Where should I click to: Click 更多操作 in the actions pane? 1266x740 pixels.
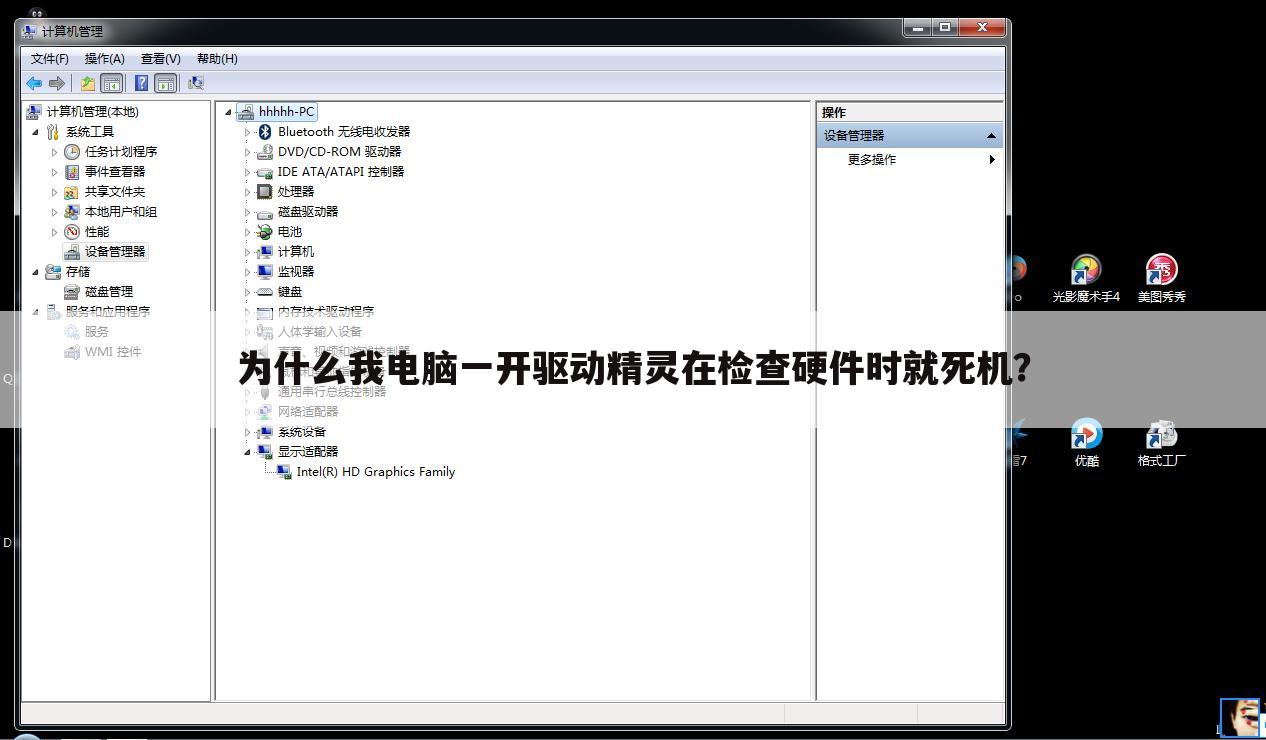(872, 160)
